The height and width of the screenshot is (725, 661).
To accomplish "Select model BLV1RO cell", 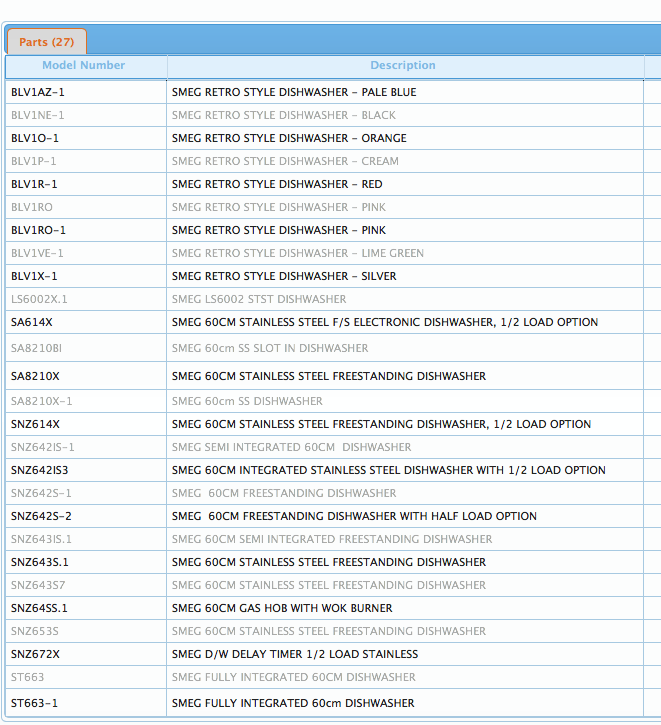I will pos(86,207).
